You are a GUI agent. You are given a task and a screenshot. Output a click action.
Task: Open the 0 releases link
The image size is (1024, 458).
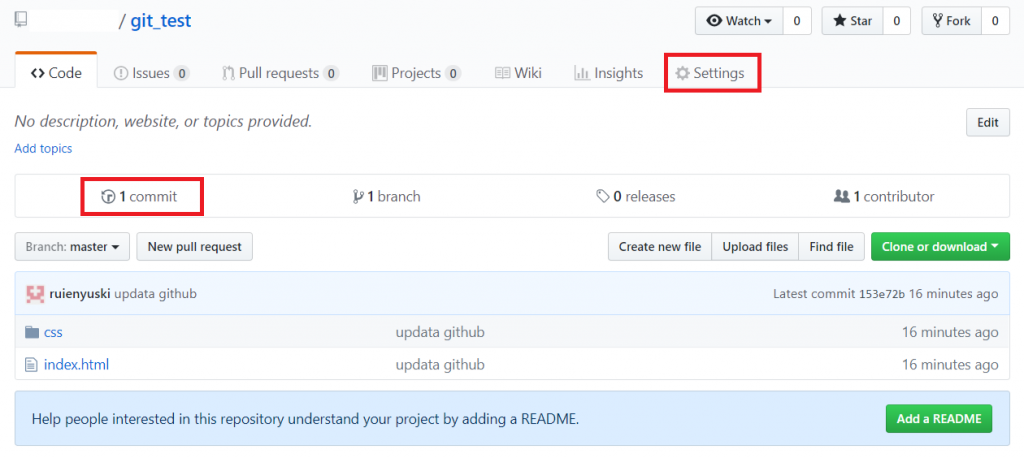click(x=635, y=196)
